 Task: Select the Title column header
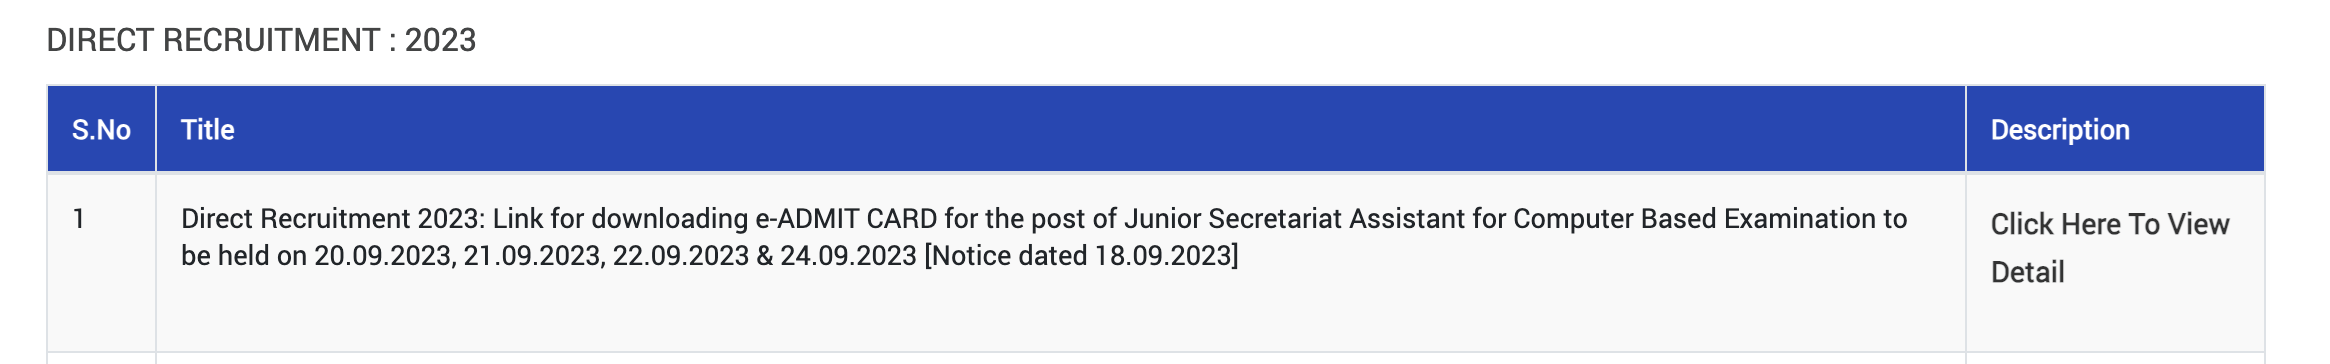[207, 130]
